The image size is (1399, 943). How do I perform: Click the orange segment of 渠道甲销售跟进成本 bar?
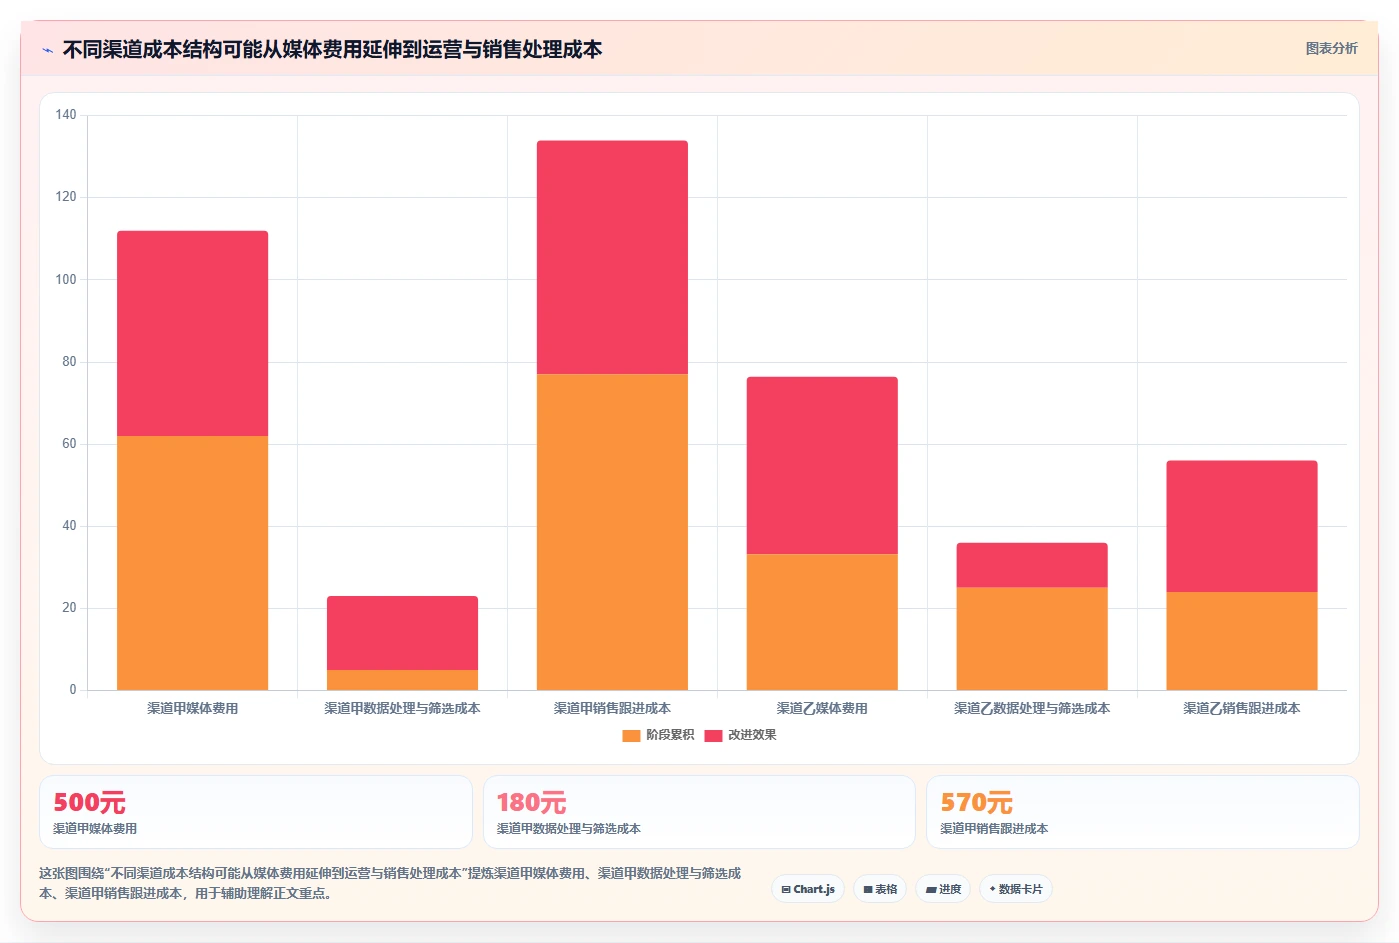point(612,532)
